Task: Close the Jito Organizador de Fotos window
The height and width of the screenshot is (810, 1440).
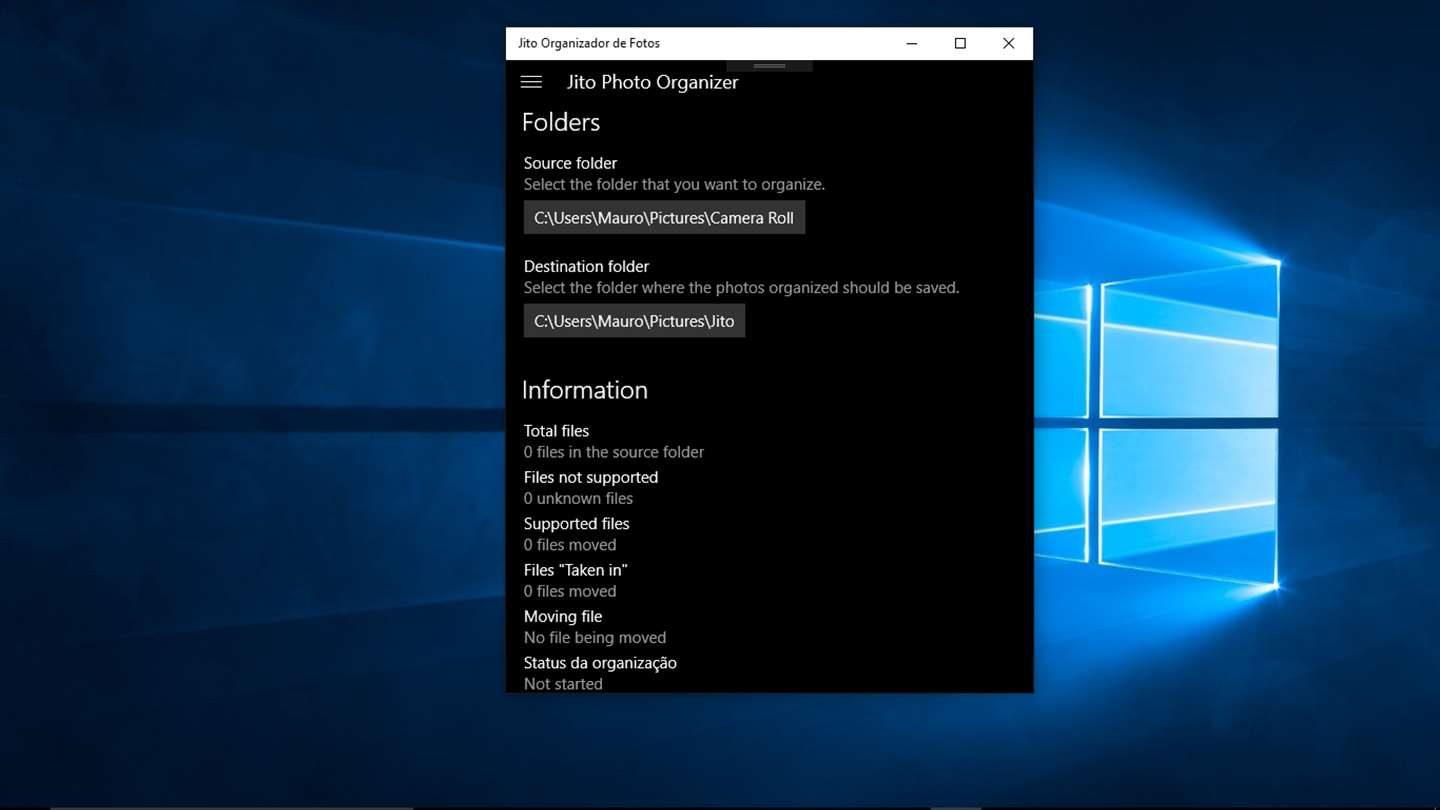Action: coord(1008,43)
